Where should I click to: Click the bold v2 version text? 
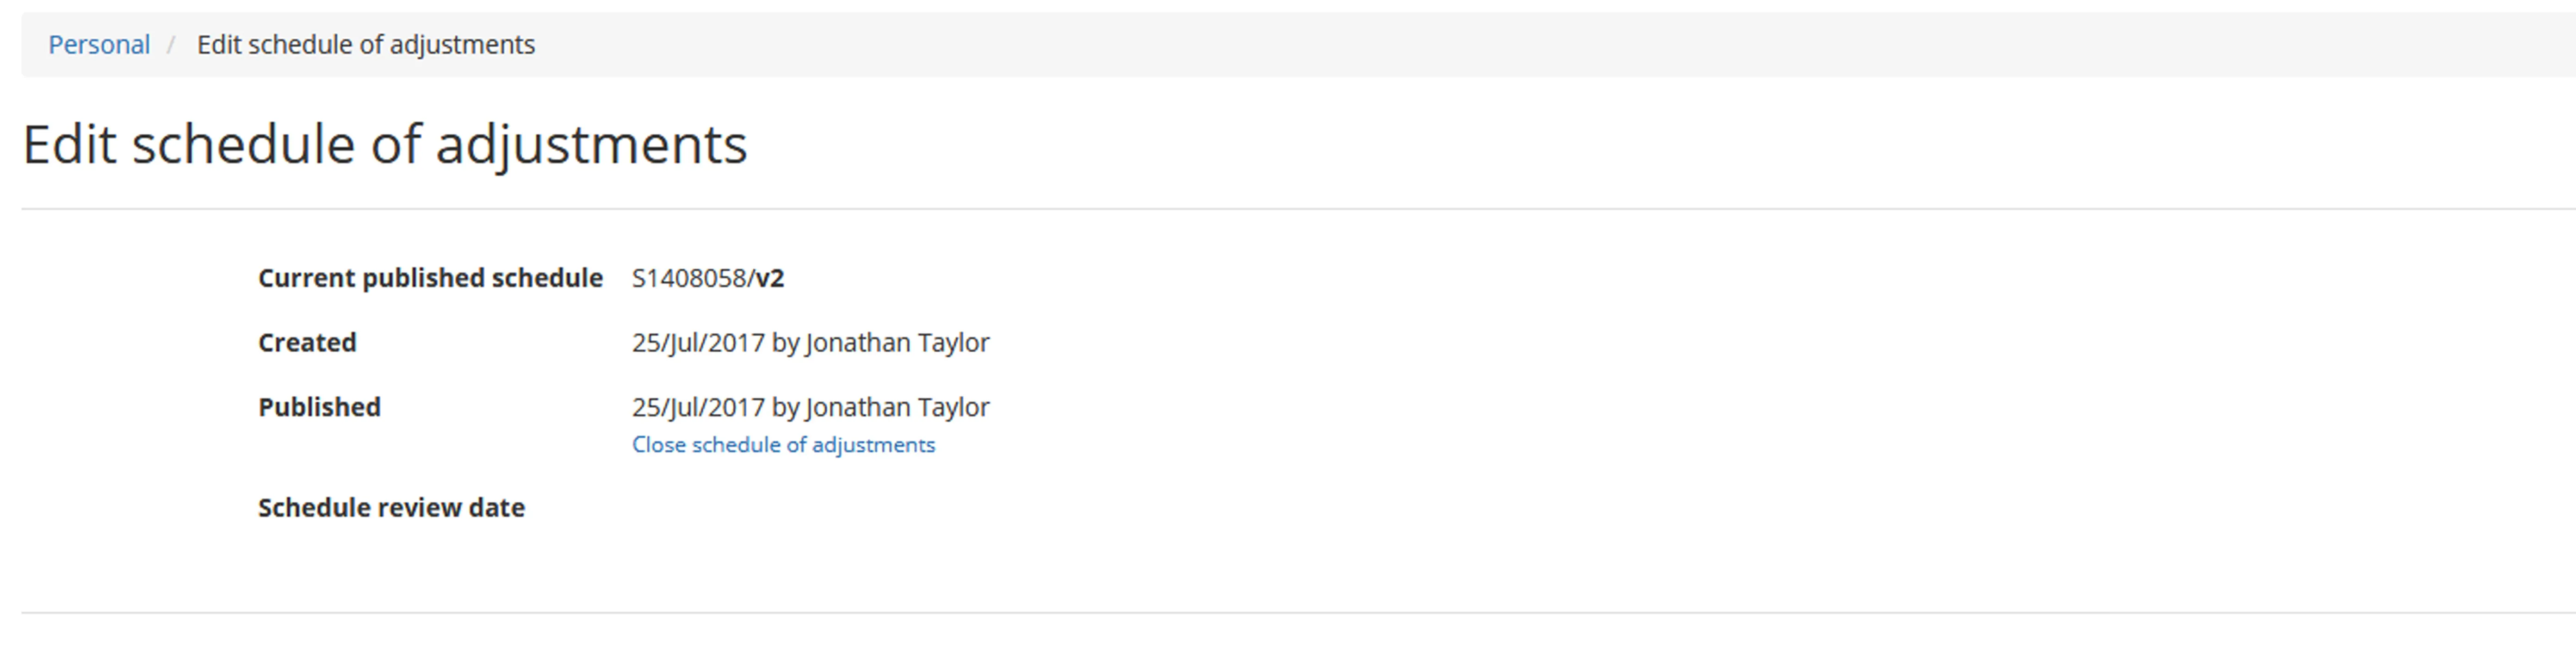point(770,278)
